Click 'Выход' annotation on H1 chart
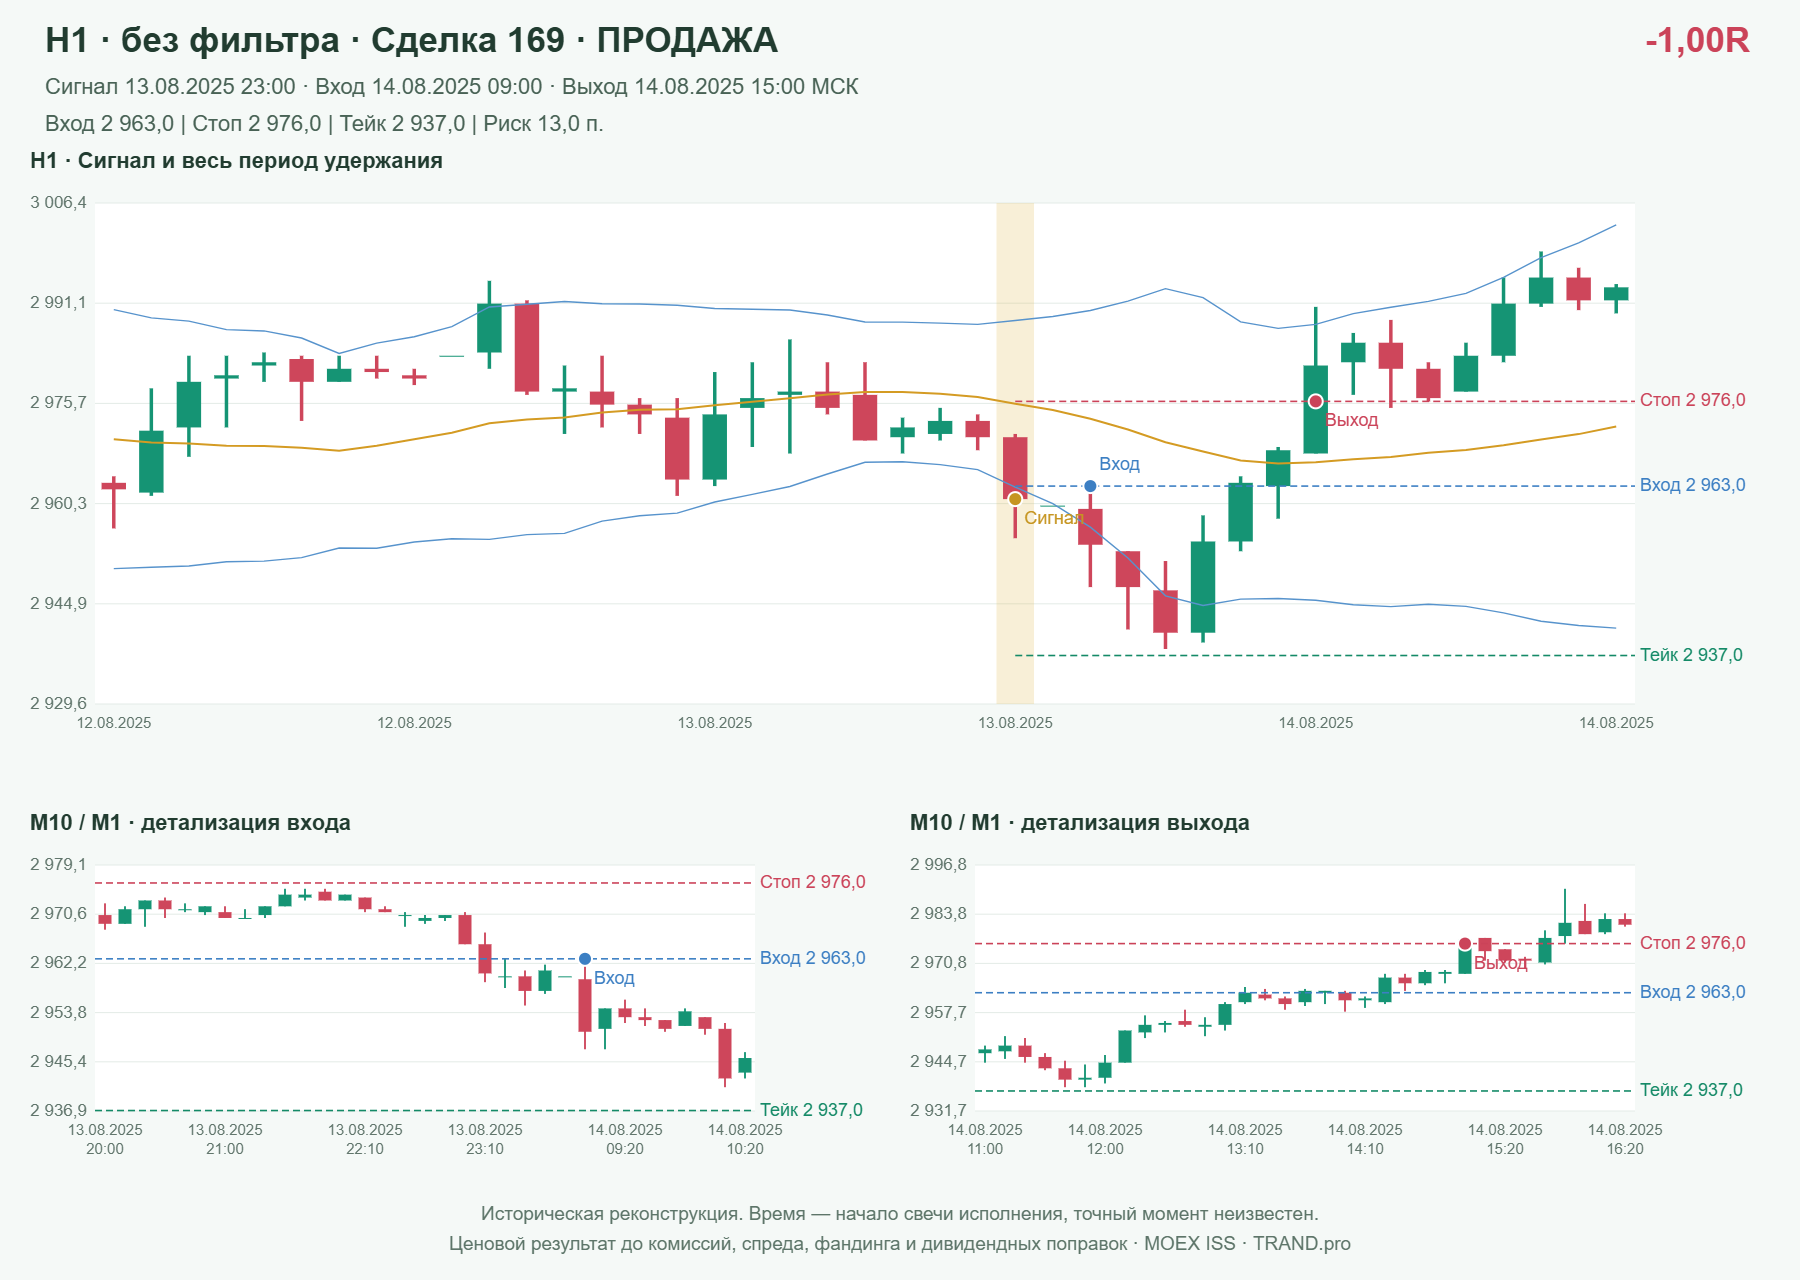 (1352, 420)
